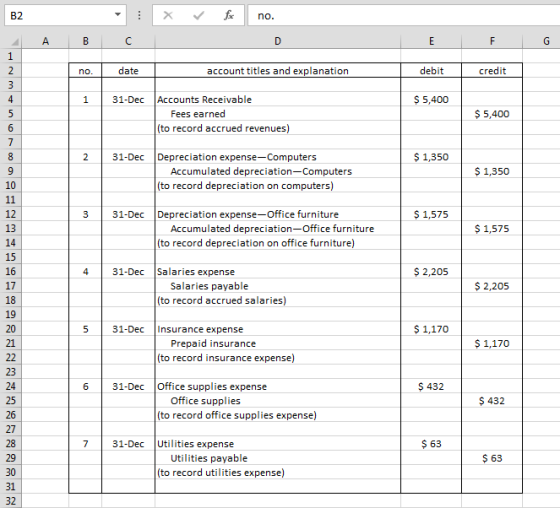This screenshot has width=560, height=508.
Task: Click the formula bar resize dots handle
Action: point(139,15)
